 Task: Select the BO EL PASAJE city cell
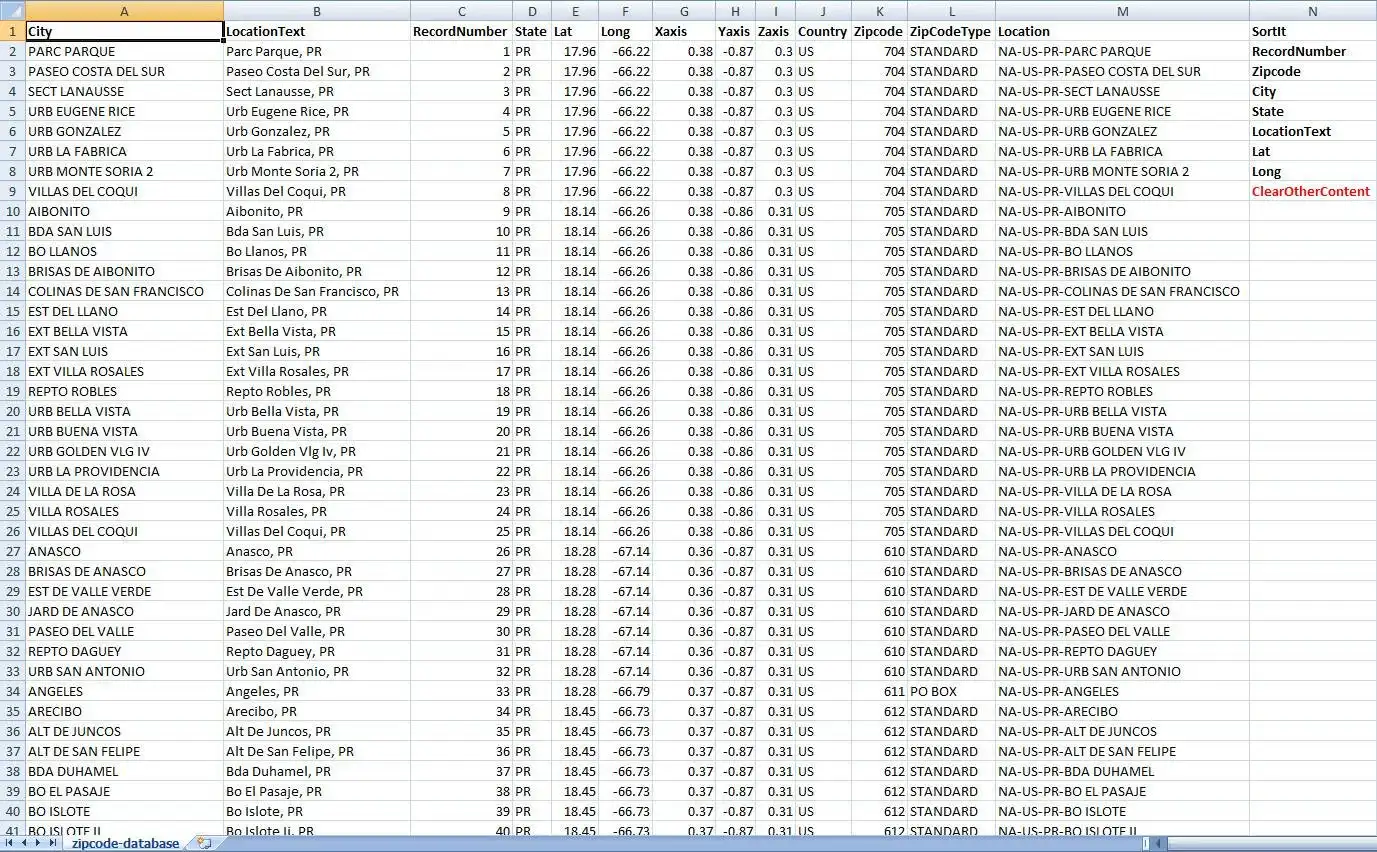coord(124,792)
